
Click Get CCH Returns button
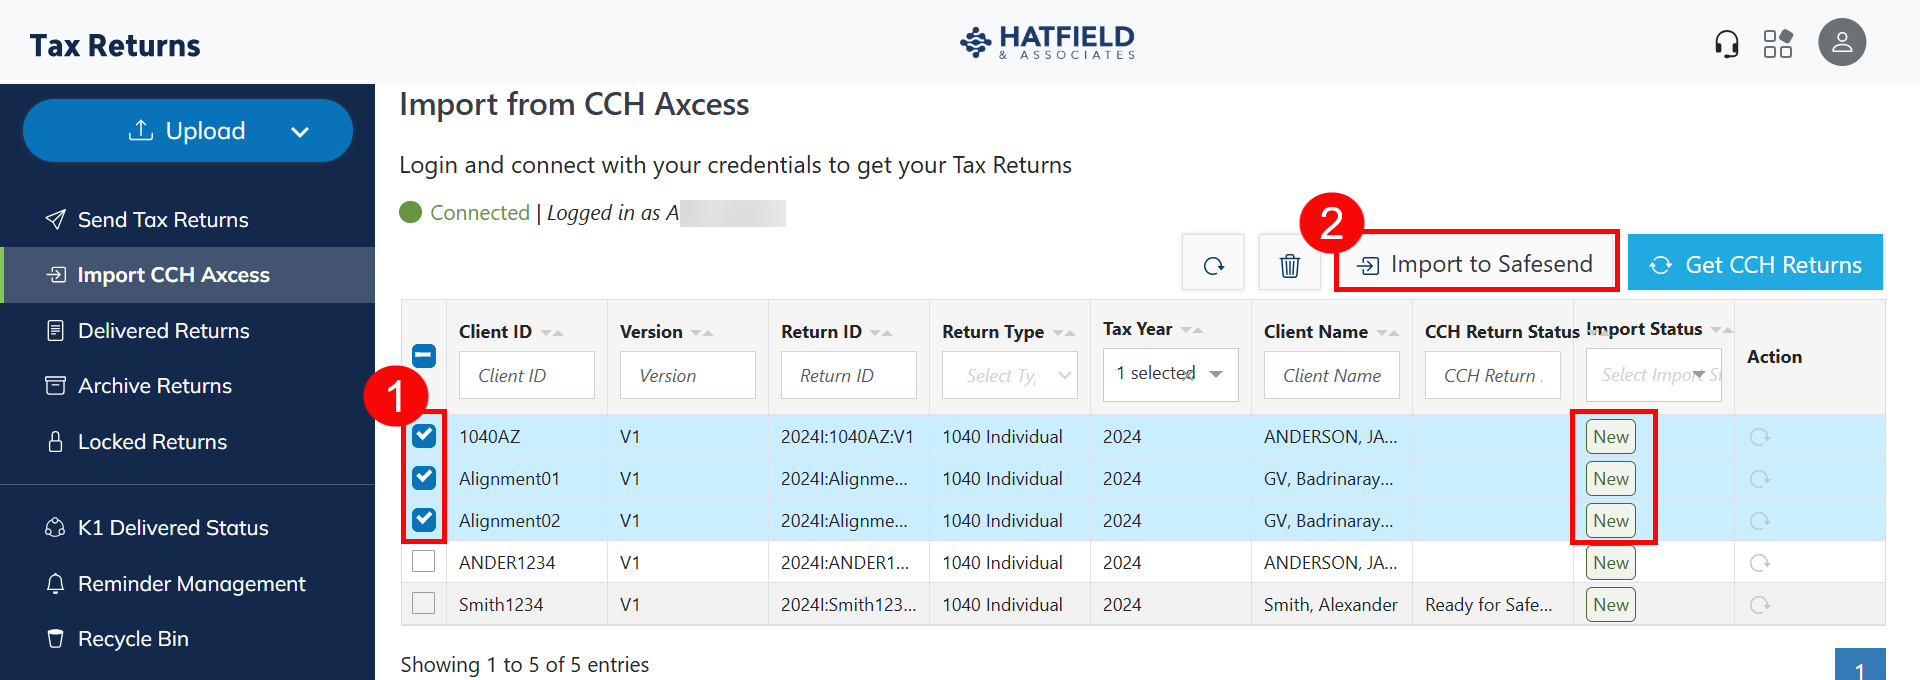[1755, 264]
